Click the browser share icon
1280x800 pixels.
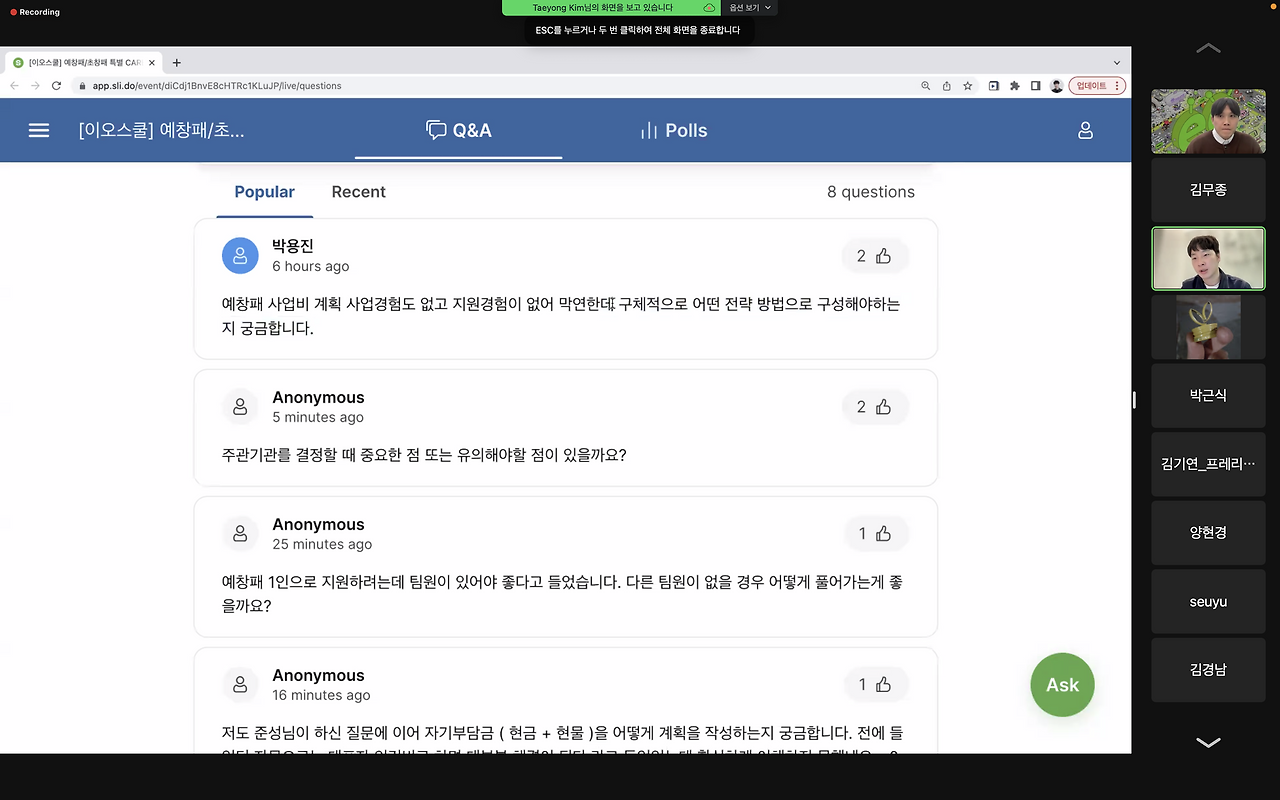click(945, 86)
